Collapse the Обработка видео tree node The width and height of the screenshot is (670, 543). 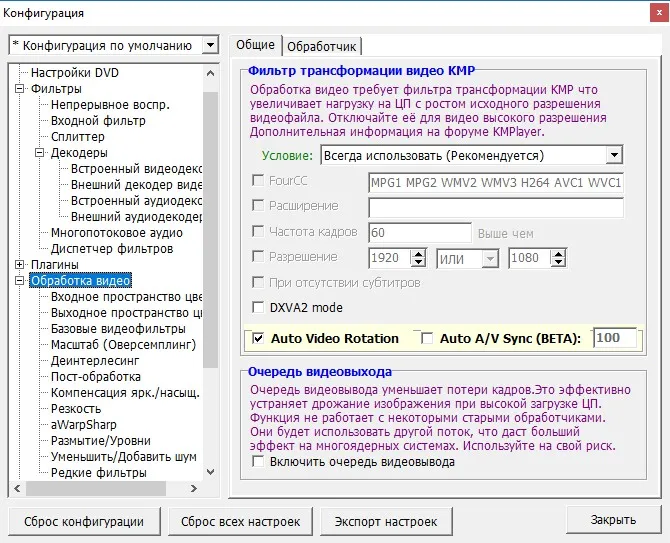click(x=20, y=281)
